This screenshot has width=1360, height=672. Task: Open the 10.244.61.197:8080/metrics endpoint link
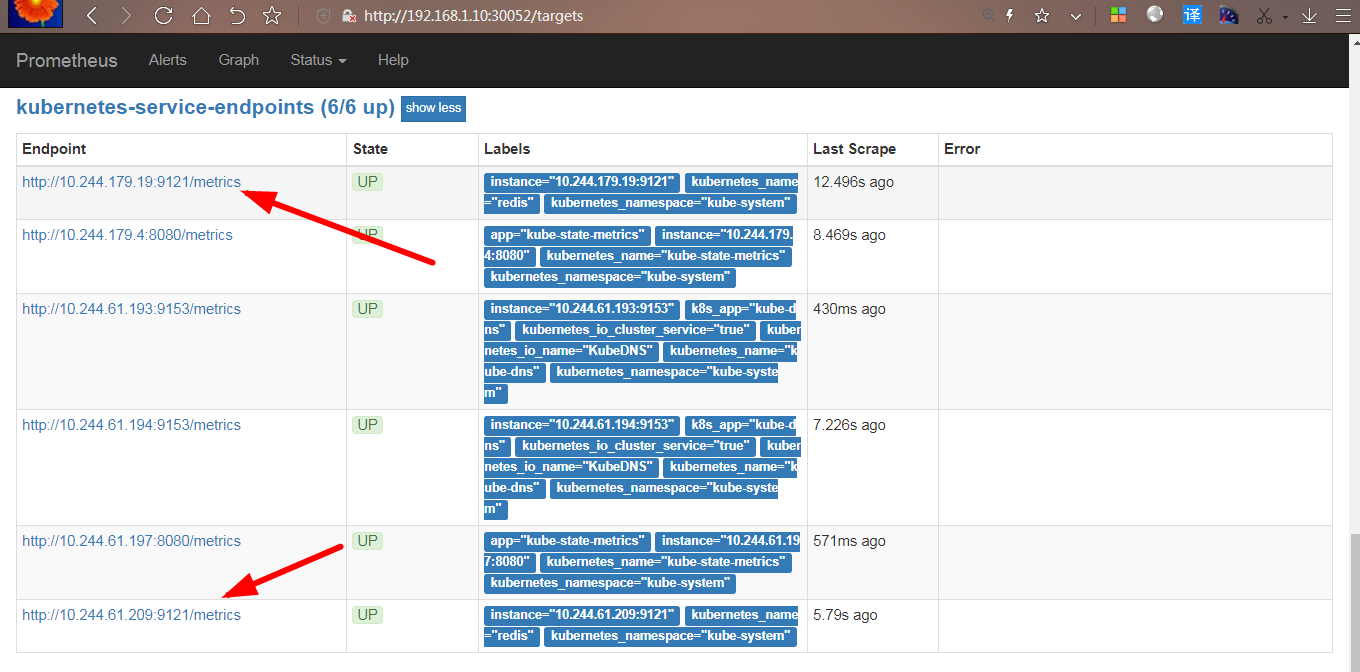click(x=132, y=541)
